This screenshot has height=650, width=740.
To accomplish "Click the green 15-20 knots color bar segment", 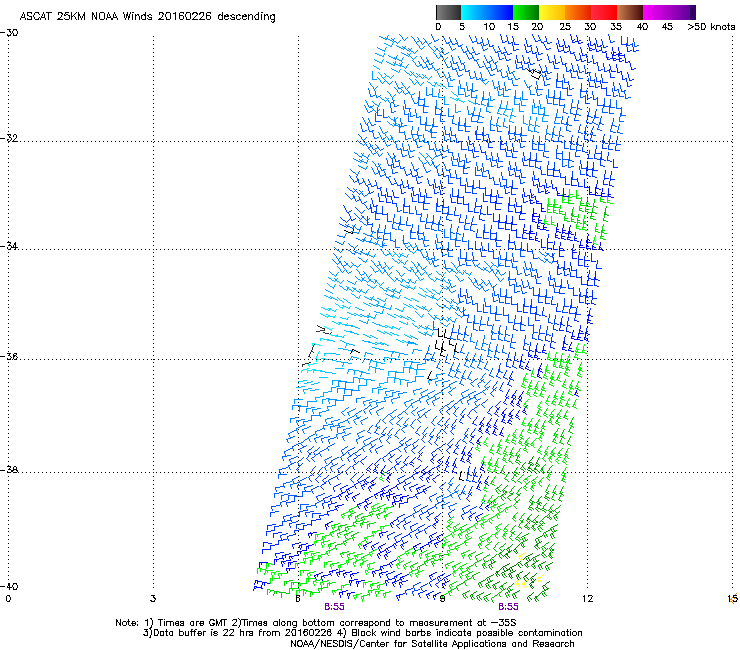I will [526, 12].
